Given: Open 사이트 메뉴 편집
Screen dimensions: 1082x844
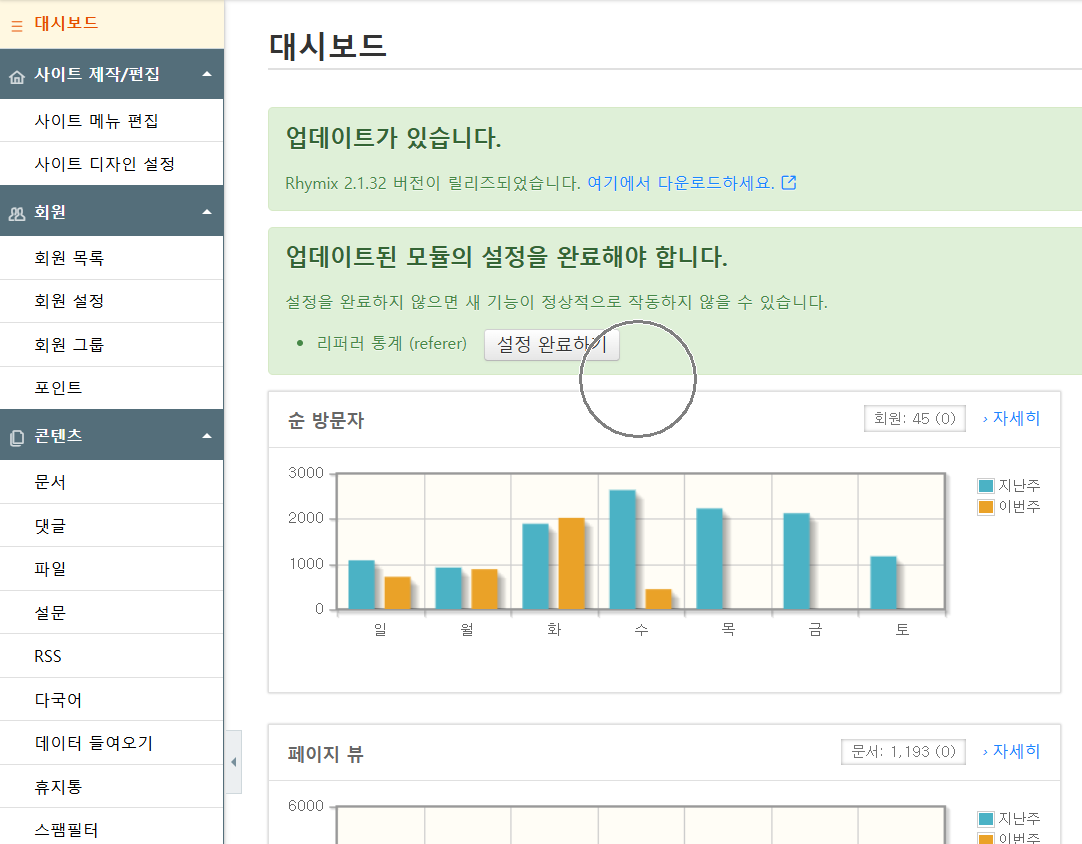Looking at the screenshot, I should [112, 121].
